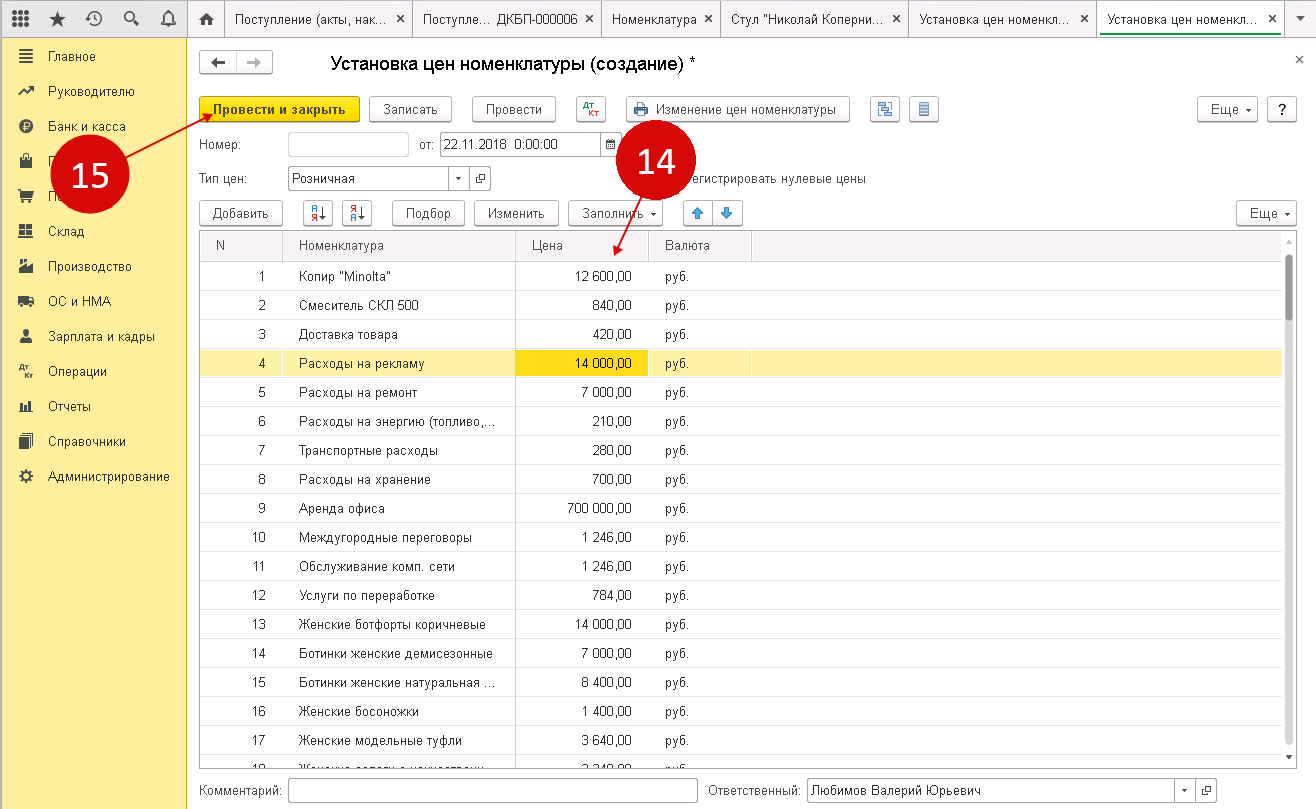Click the Комментарий input field
This screenshot has height=809, width=1316.
tap(492, 790)
